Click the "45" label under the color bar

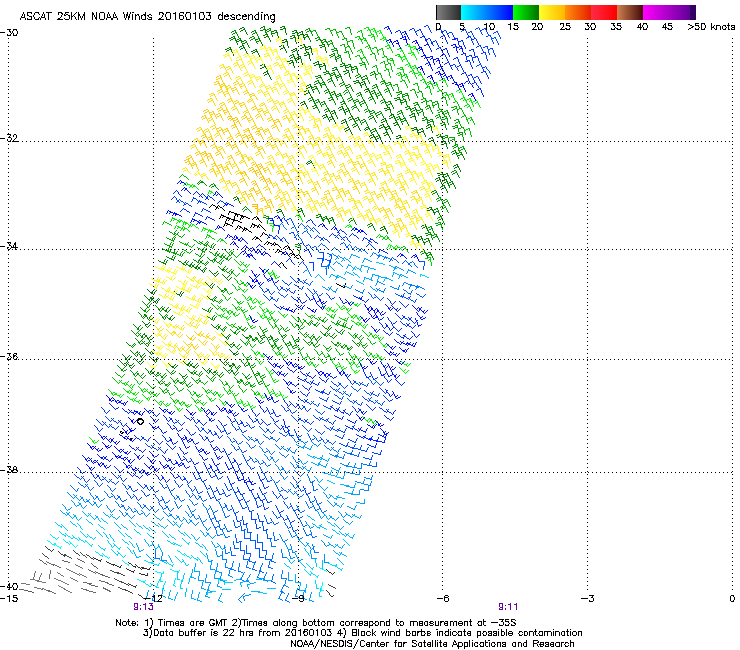(667, 27)
